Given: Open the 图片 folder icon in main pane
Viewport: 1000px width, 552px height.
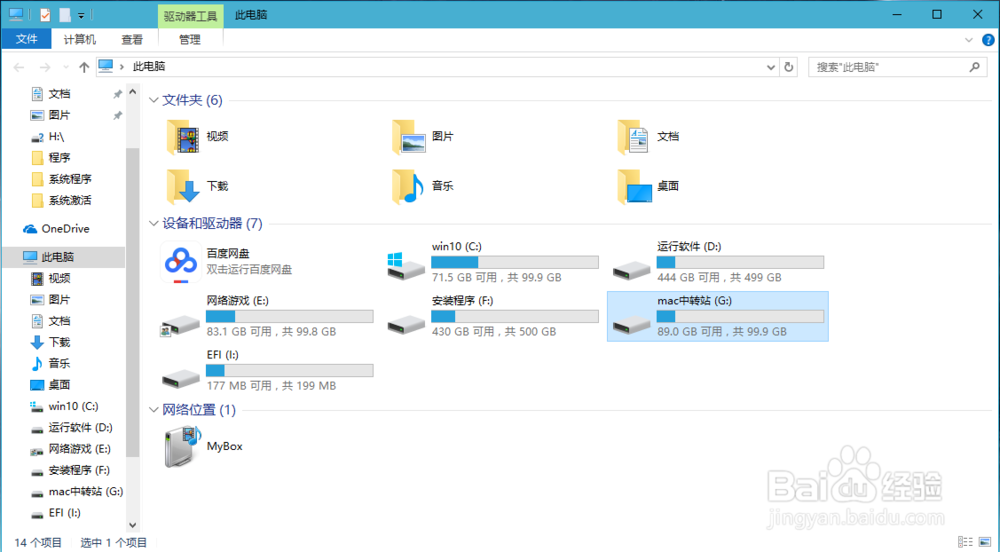Looking at the screenshot, I should pos(409,136).
